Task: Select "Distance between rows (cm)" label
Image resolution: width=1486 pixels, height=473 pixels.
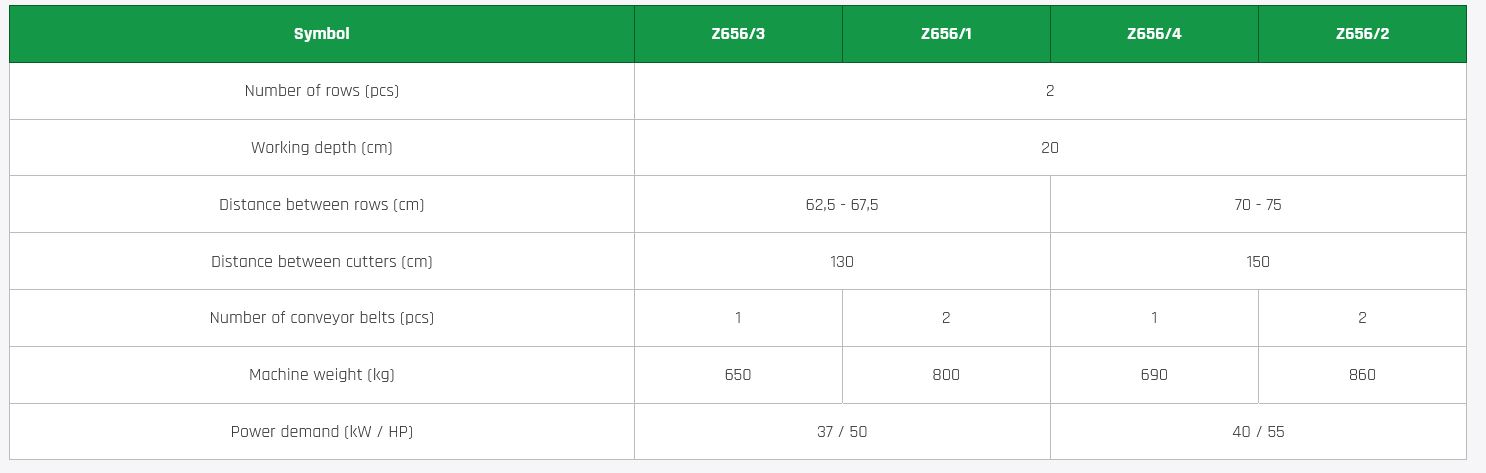Action: pos(321,205)
